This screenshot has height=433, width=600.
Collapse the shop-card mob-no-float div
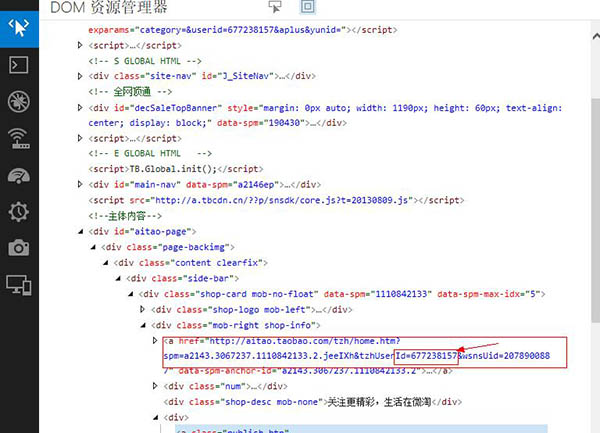(x=130, y=294)
